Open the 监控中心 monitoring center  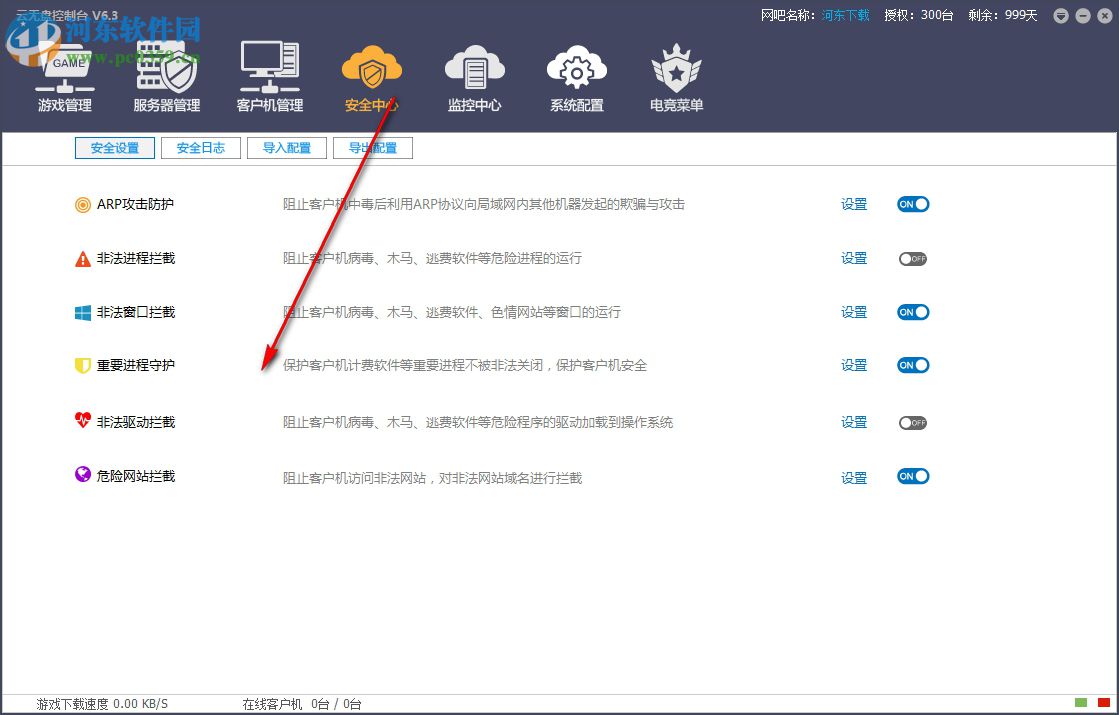(x=474, y=70)
